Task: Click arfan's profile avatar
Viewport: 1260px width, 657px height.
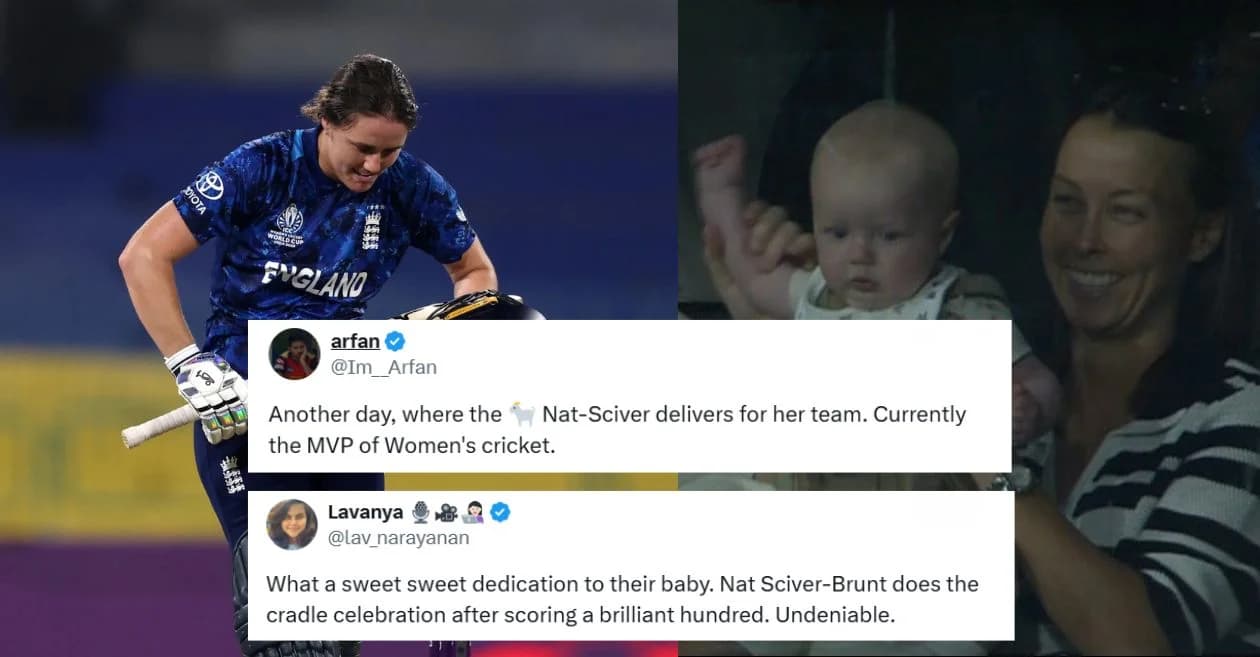Action: tap(294, 354)
